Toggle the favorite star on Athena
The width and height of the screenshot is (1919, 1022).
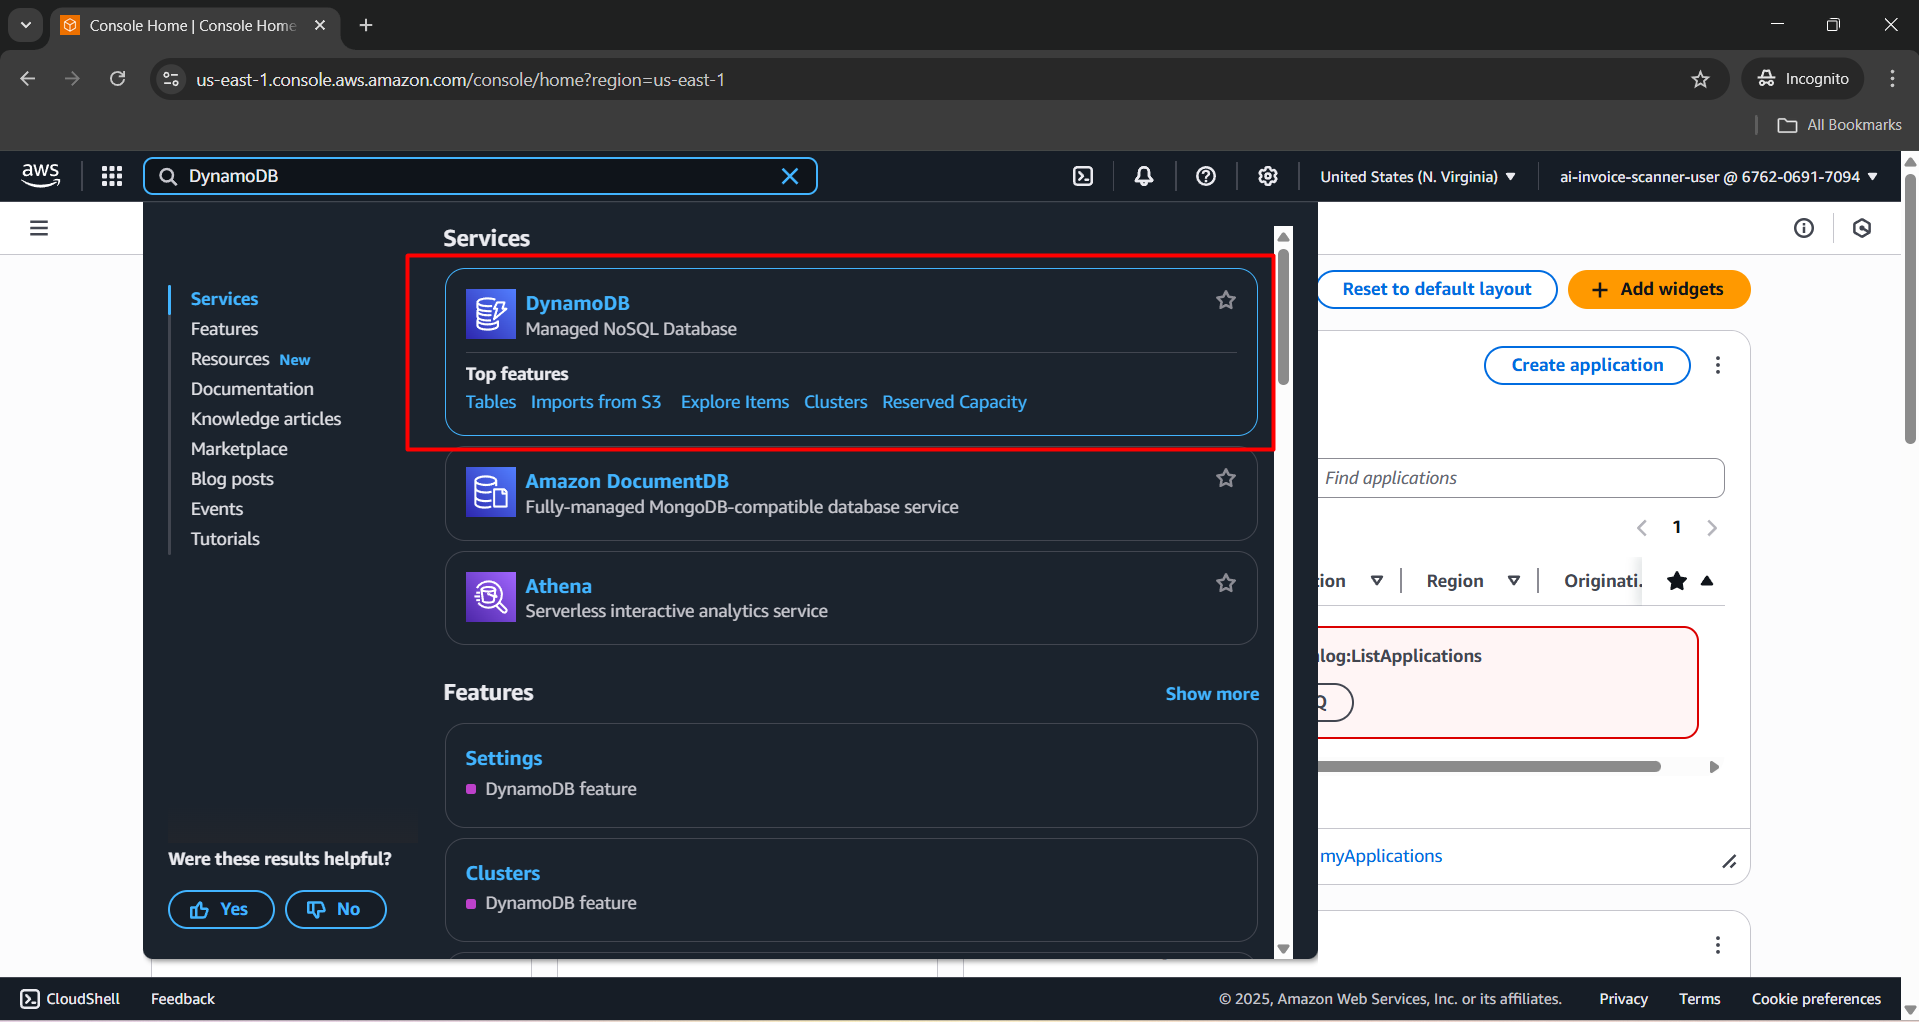[1226, 583]
